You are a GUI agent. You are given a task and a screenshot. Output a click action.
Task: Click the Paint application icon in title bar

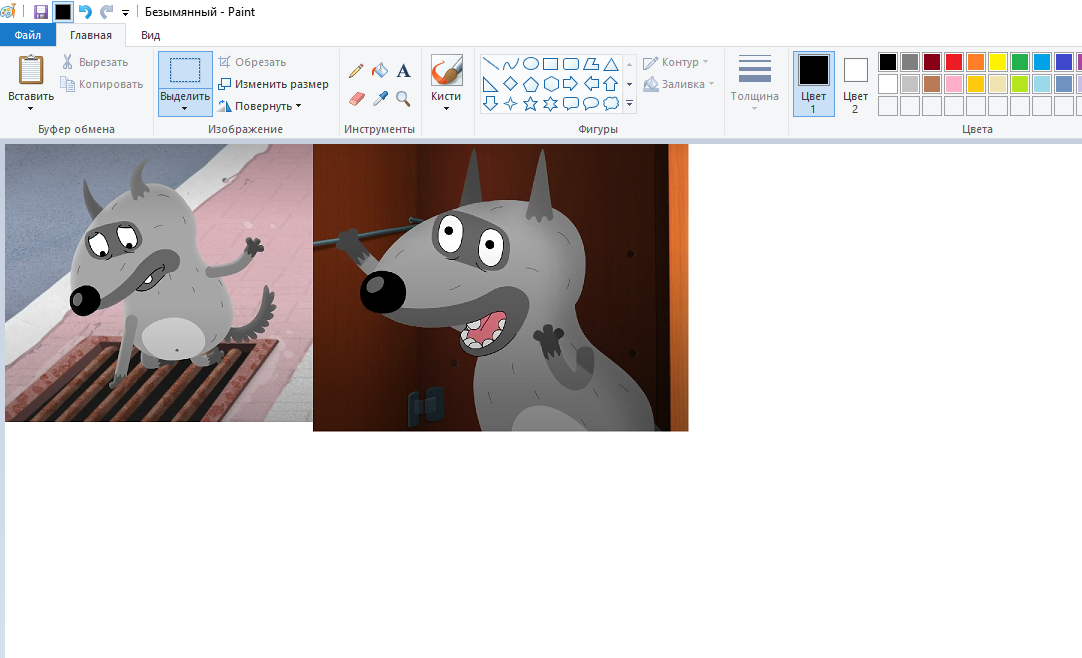click(x=8, y=12)
